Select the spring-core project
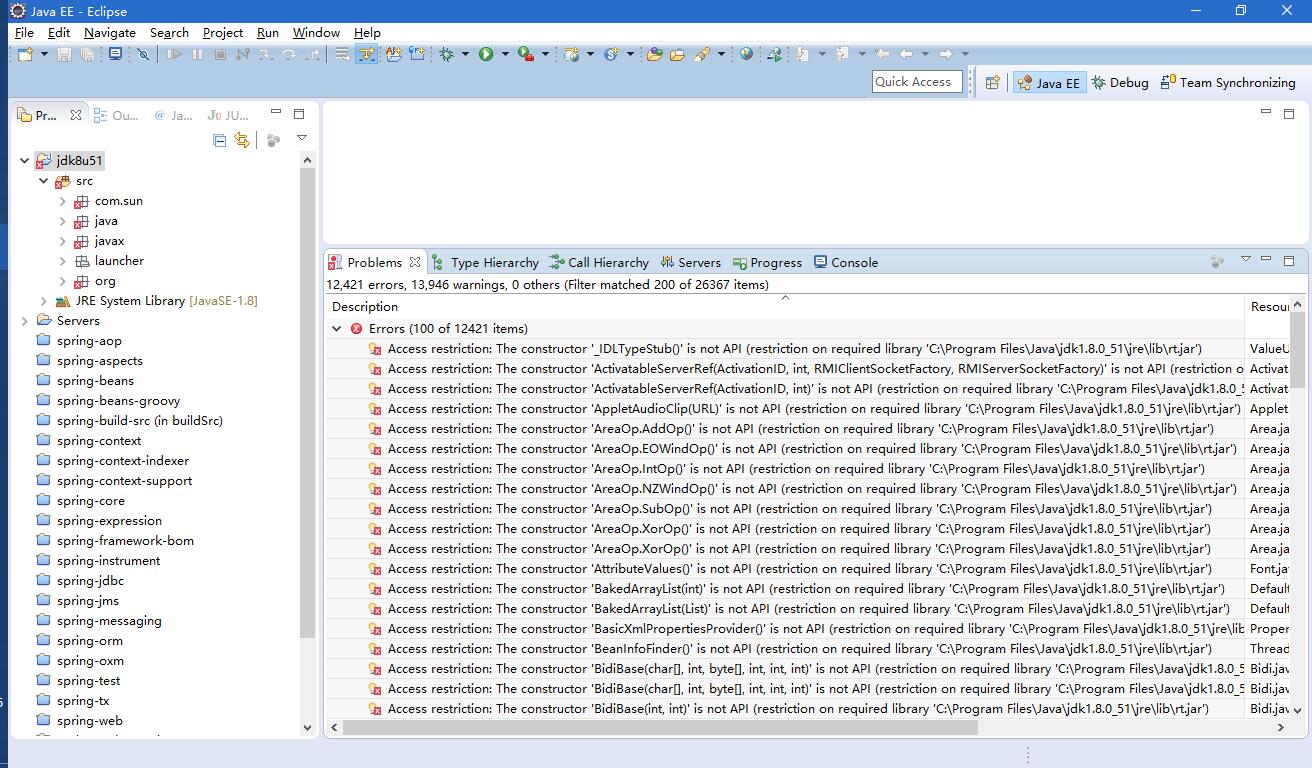The width and height of the screenshot is (1312, 768). pyautogui.click(x=90, y=500)
